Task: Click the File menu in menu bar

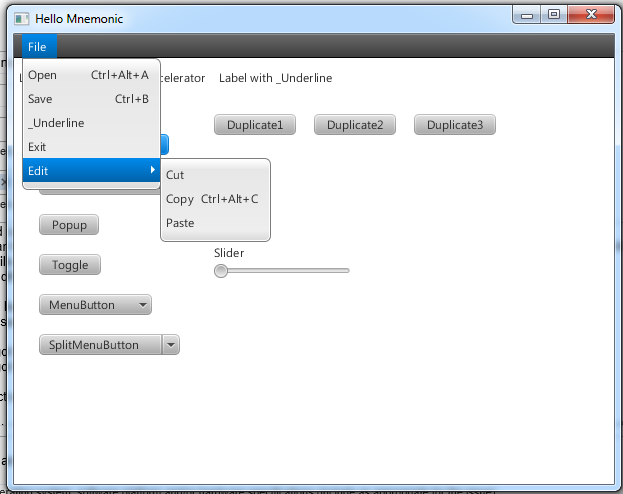Action: point(37,47)
